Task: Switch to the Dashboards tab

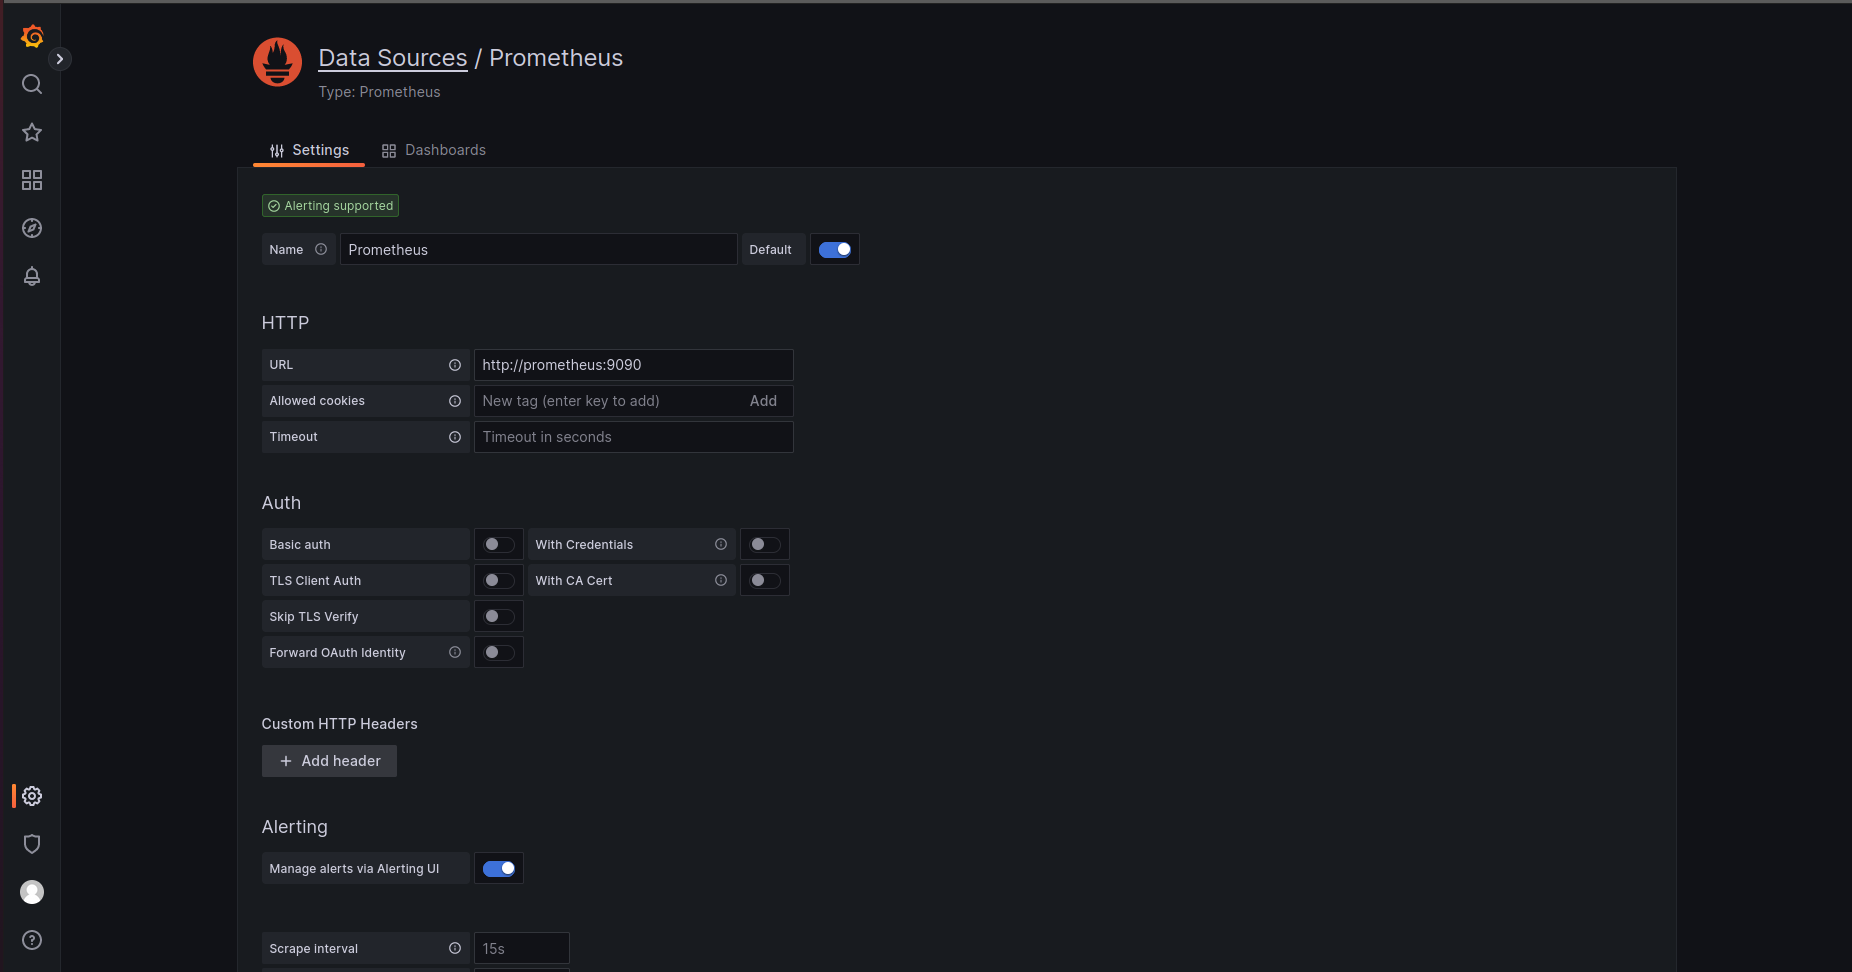Action: (x=433, y=150)
